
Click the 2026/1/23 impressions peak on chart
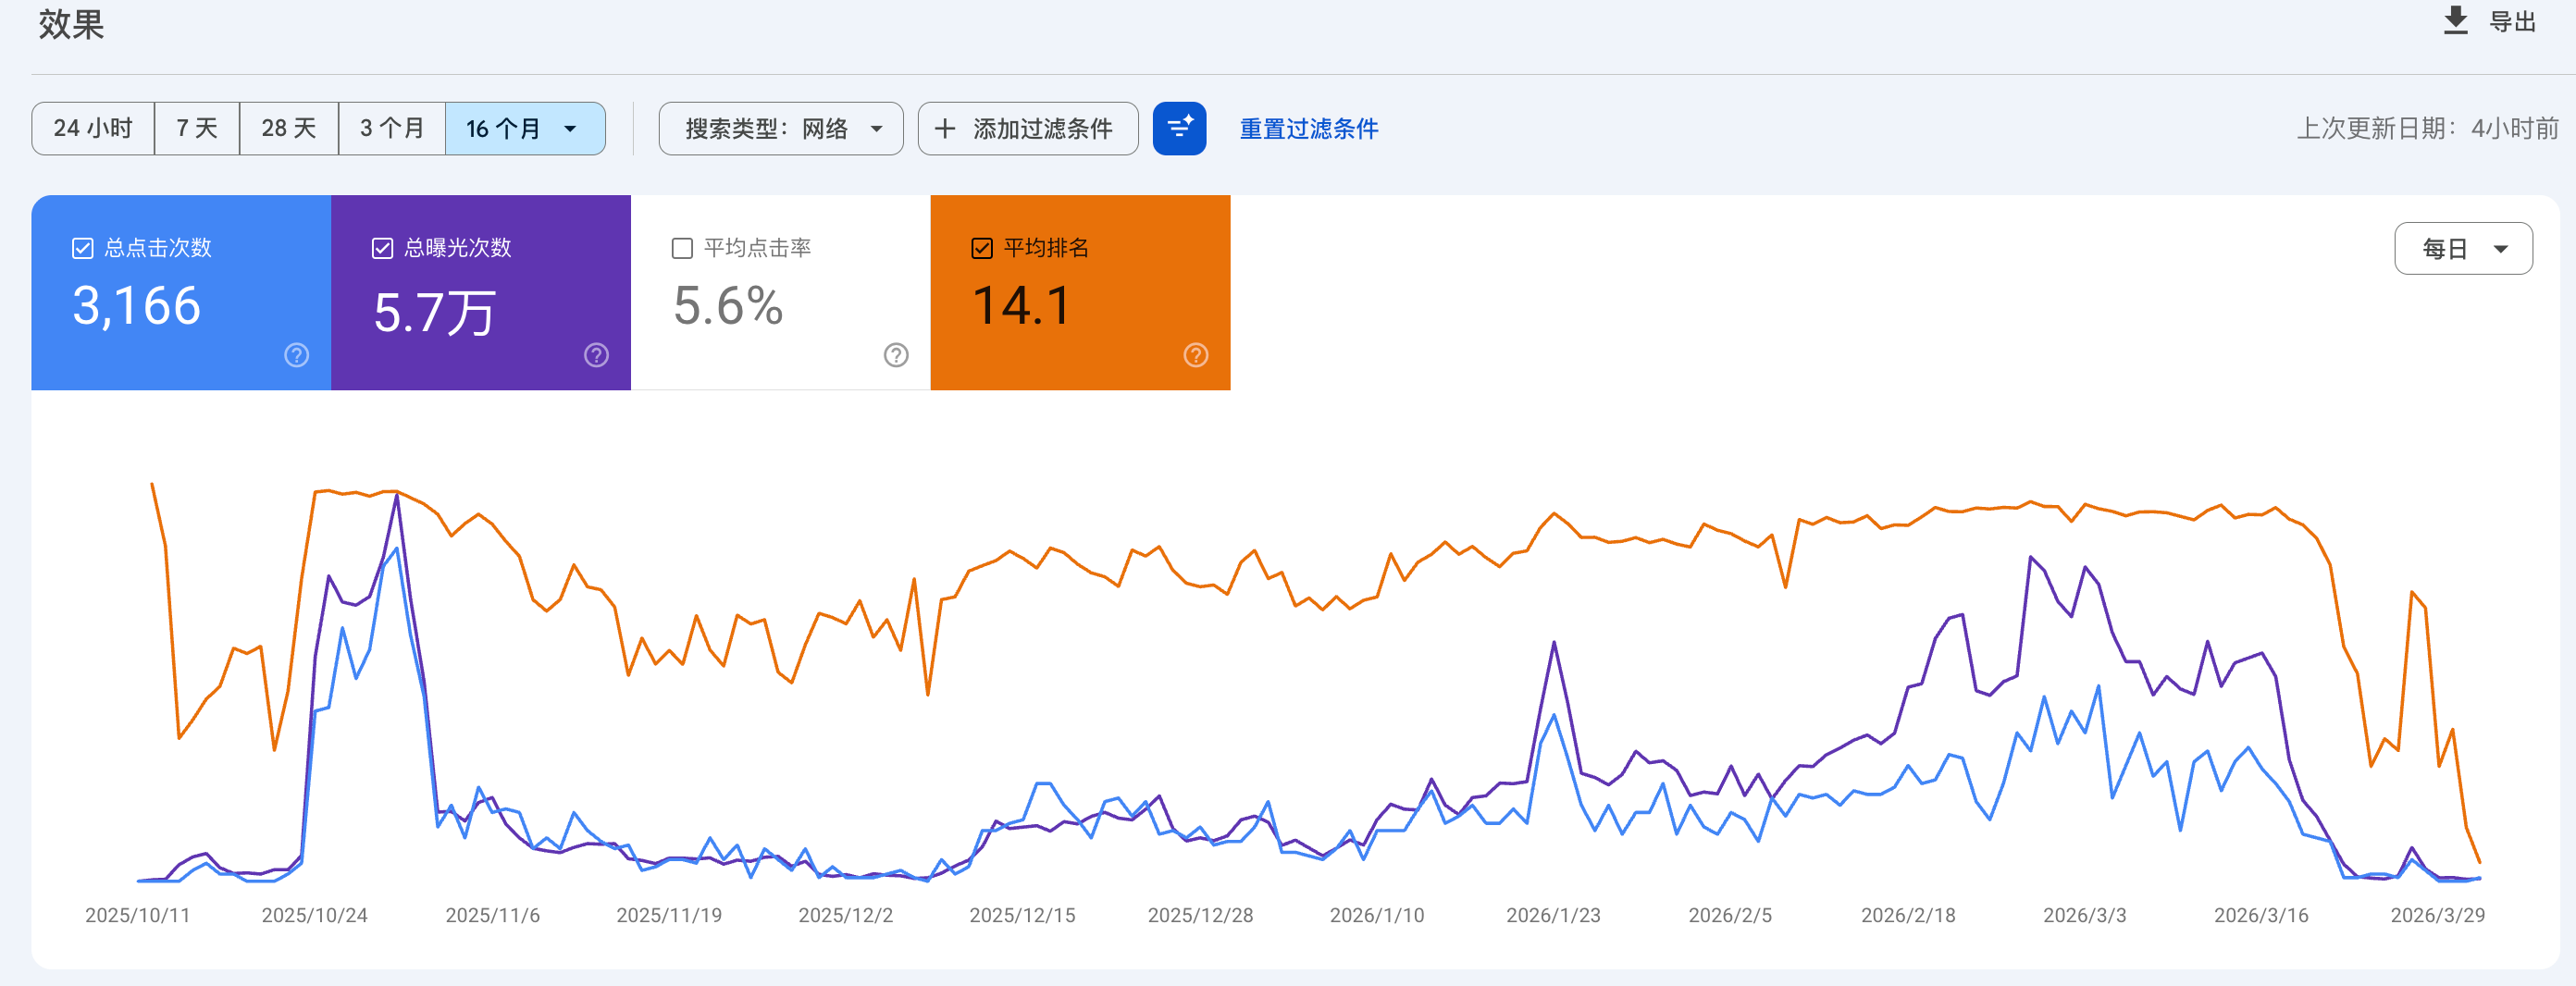(x=1554, y=643)
